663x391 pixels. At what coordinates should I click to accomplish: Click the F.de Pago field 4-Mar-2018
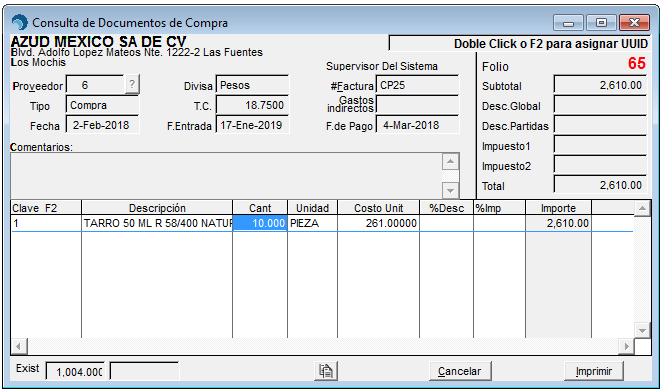coord(417,125)
